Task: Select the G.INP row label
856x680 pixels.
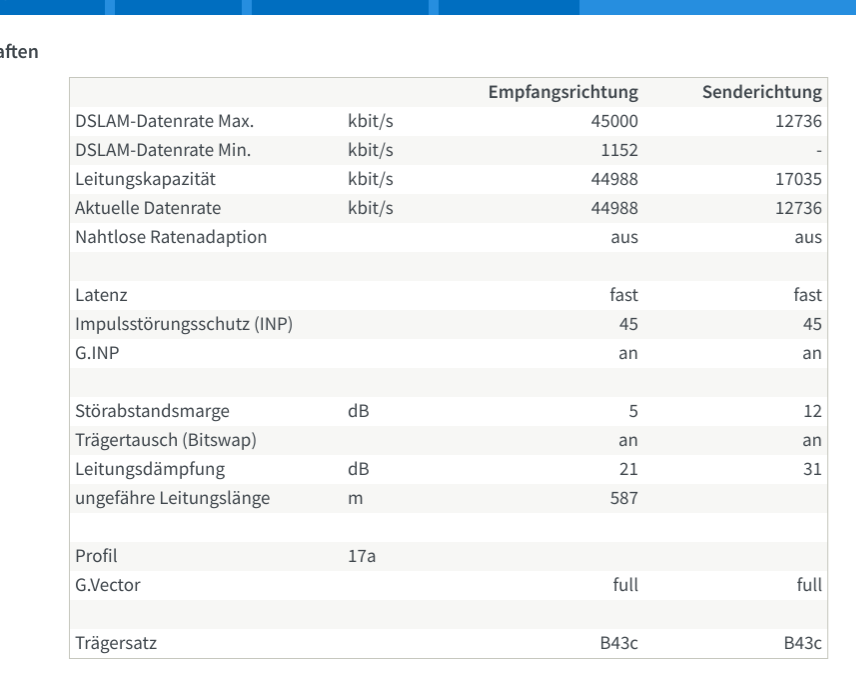Action: [97, 353]
